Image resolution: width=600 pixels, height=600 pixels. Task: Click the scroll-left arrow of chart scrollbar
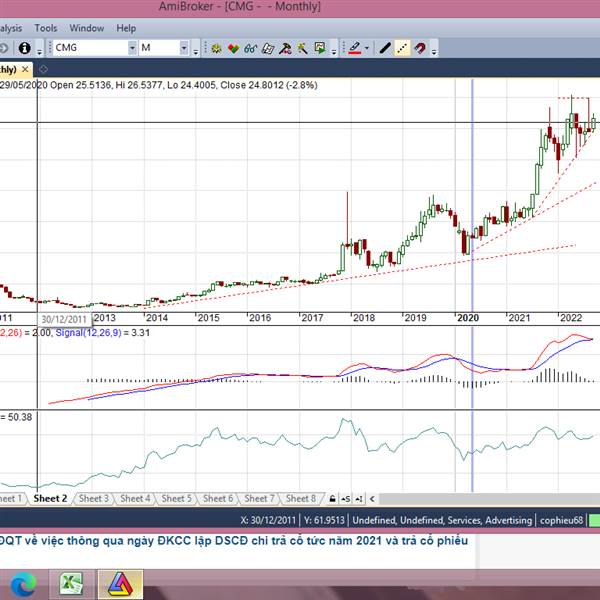pos(372,499)
